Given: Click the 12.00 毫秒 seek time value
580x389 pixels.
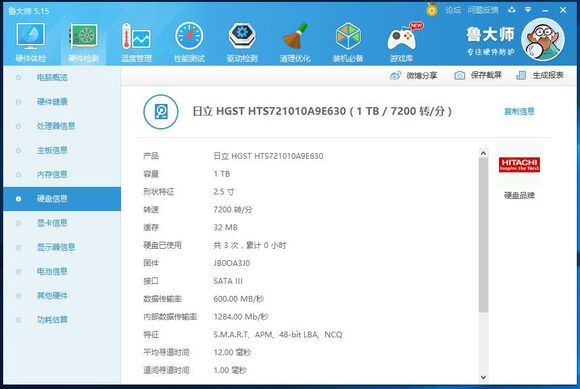Looking at the screenshot, I should (232, 352).
